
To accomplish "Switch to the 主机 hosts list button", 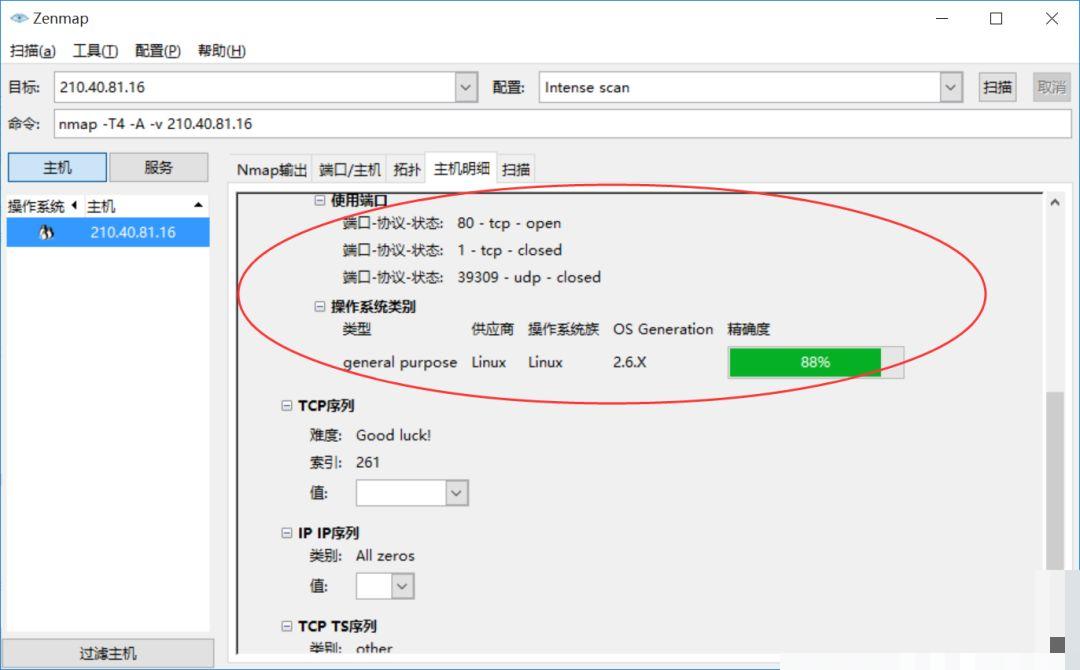I will pos(57,167).
